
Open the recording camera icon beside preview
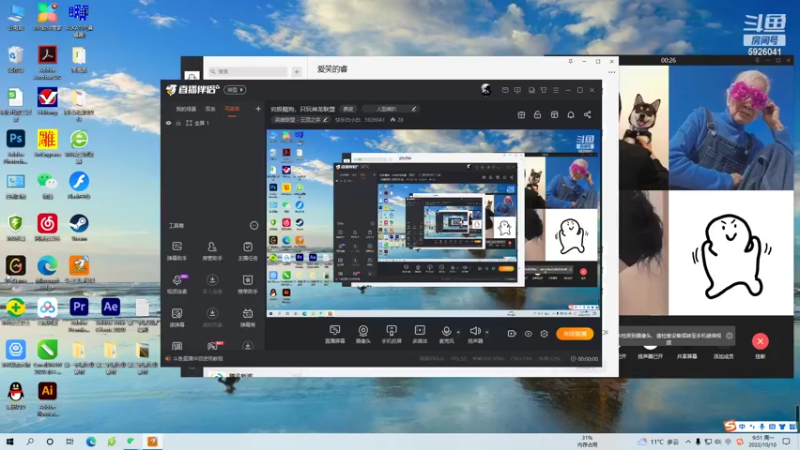tap(512, 334)
